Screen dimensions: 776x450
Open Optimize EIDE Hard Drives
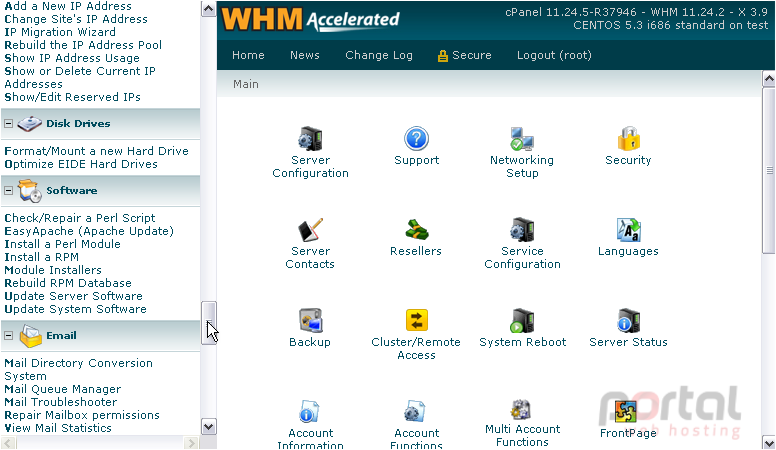(x=81, y=164)
